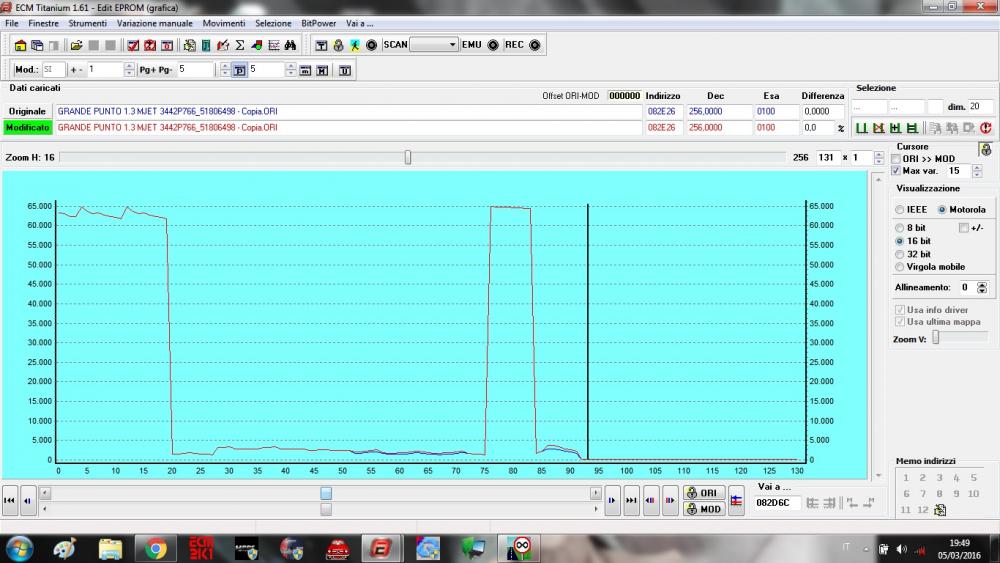Image resolution: width=1000 pixels, height=563 pixels.
Task: Click the stepper next to the 131 x 1 field
Action: pyautogui.click(x=879, y=157)
